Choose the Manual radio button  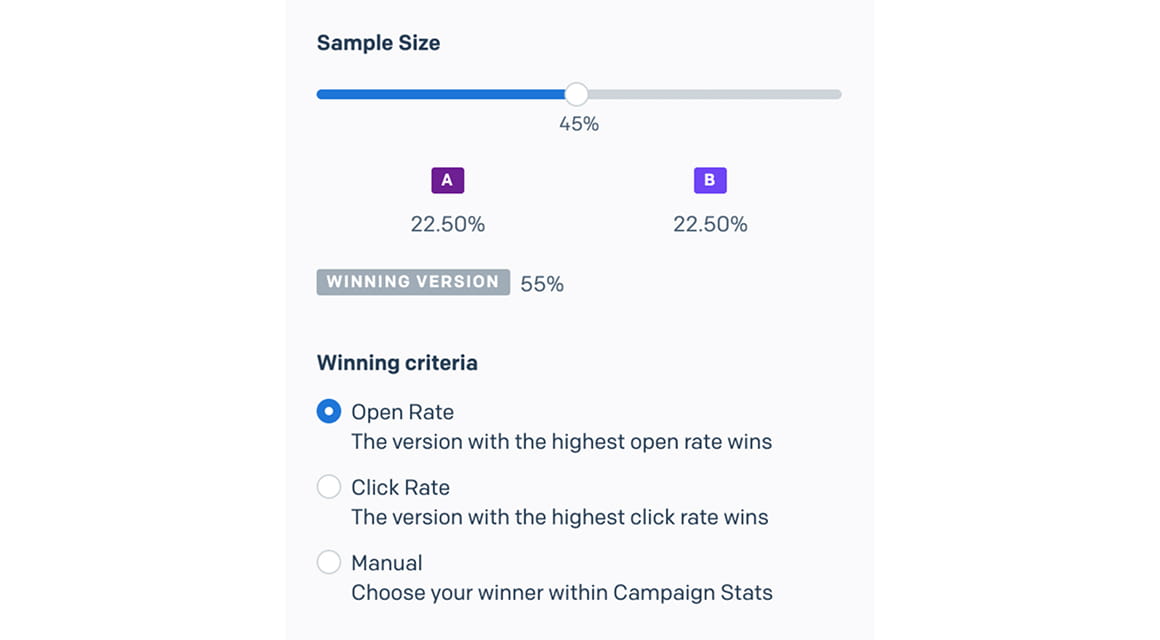click(x=329, y=562)
